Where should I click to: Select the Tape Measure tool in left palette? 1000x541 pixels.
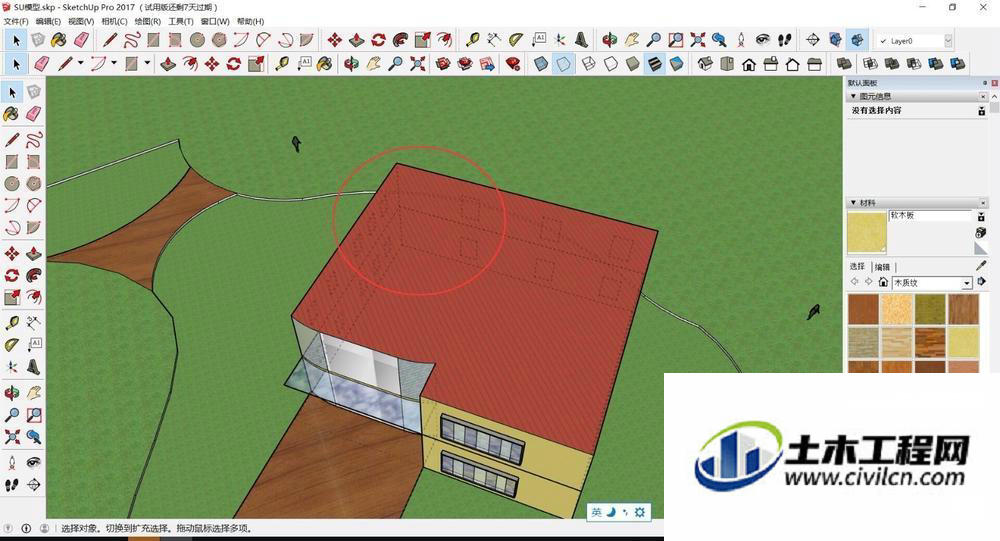pyautogui.click(x=11, y=323)
